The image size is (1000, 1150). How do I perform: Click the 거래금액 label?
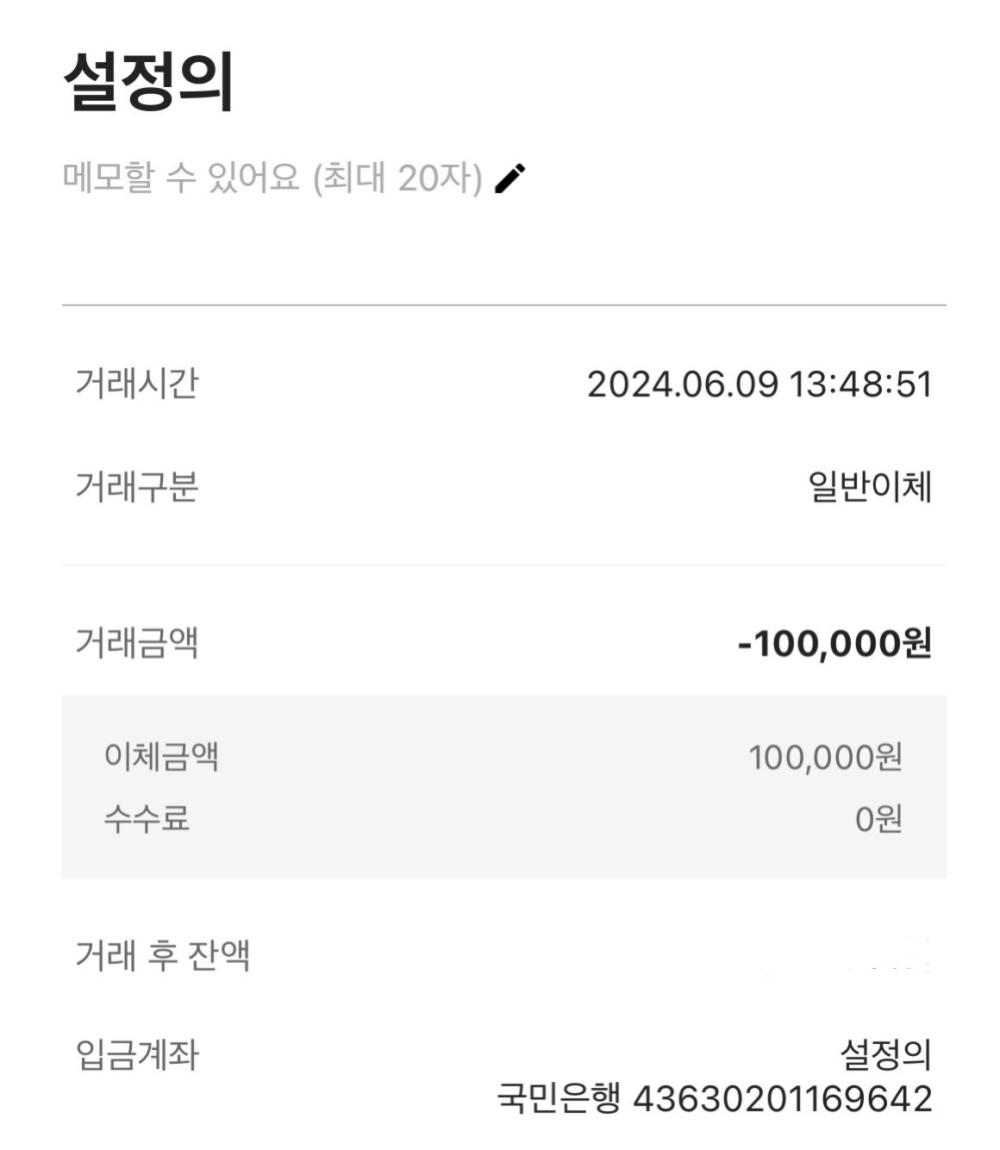(x=136, y=642)
